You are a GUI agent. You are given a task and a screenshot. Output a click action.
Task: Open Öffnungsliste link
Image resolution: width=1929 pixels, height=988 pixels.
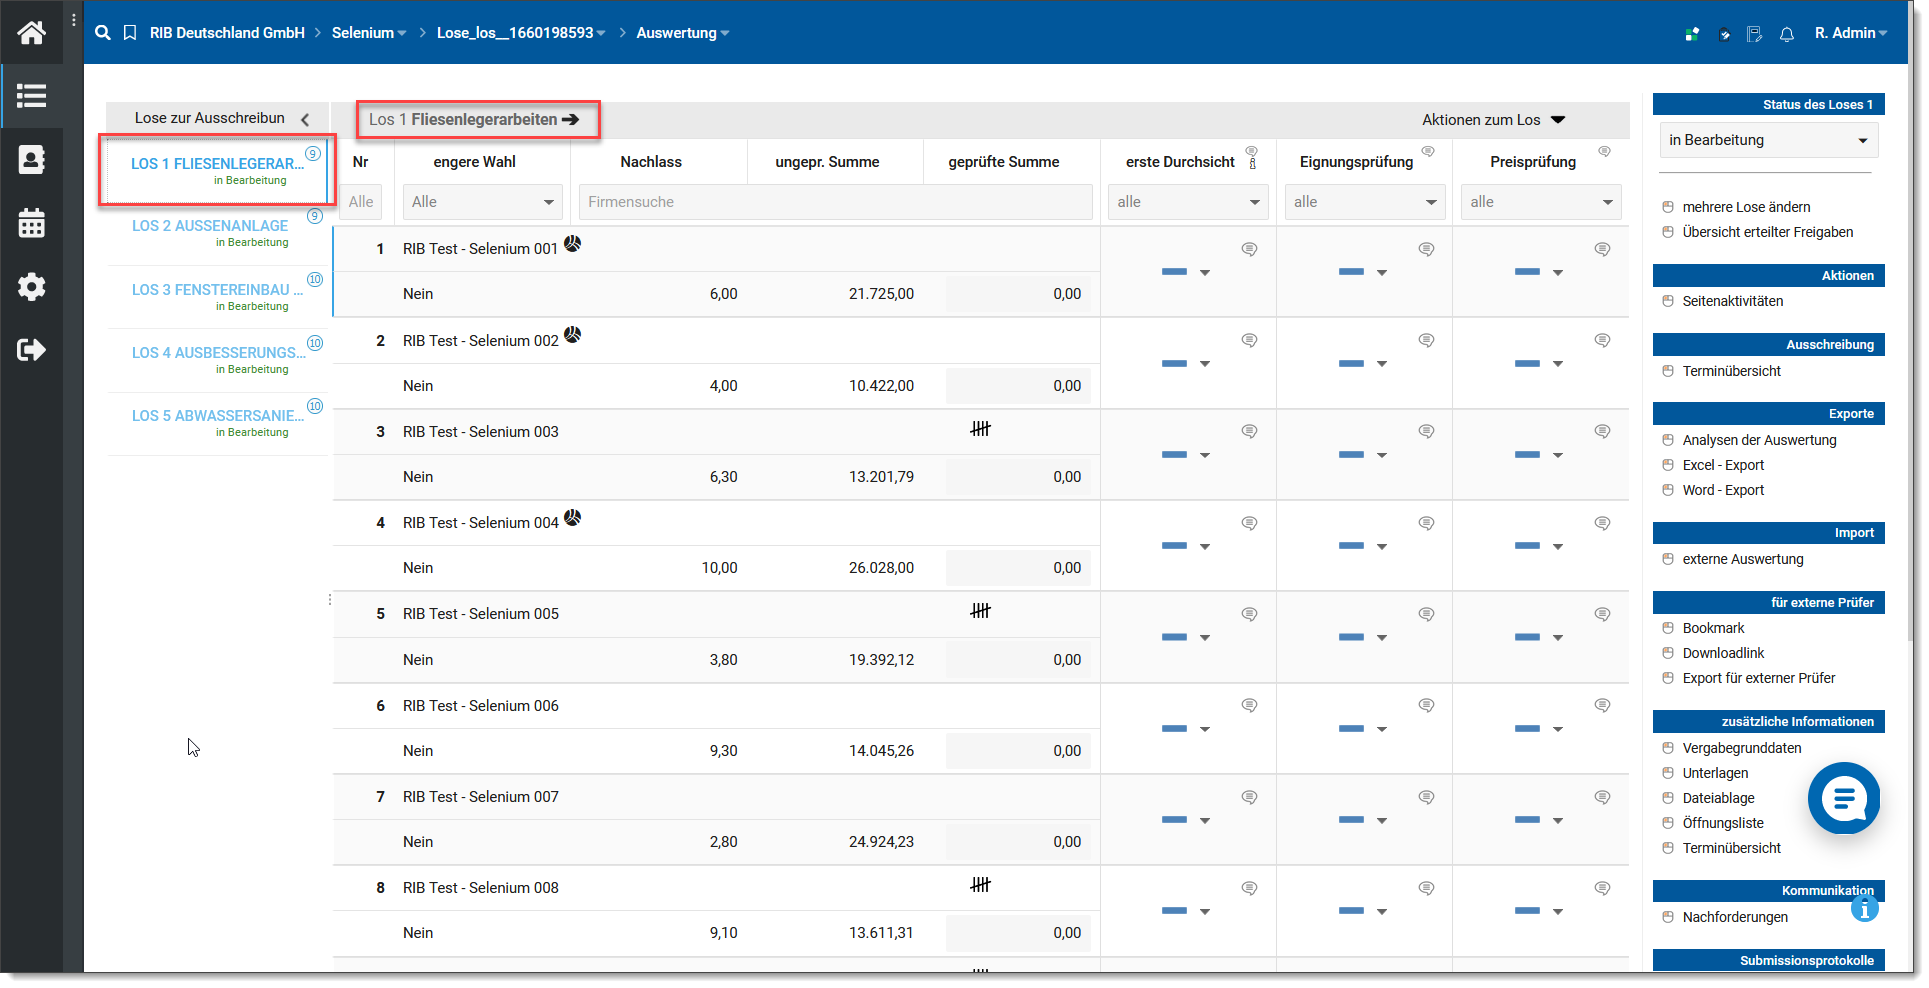pyautogui.click(x=1723, y=823)
